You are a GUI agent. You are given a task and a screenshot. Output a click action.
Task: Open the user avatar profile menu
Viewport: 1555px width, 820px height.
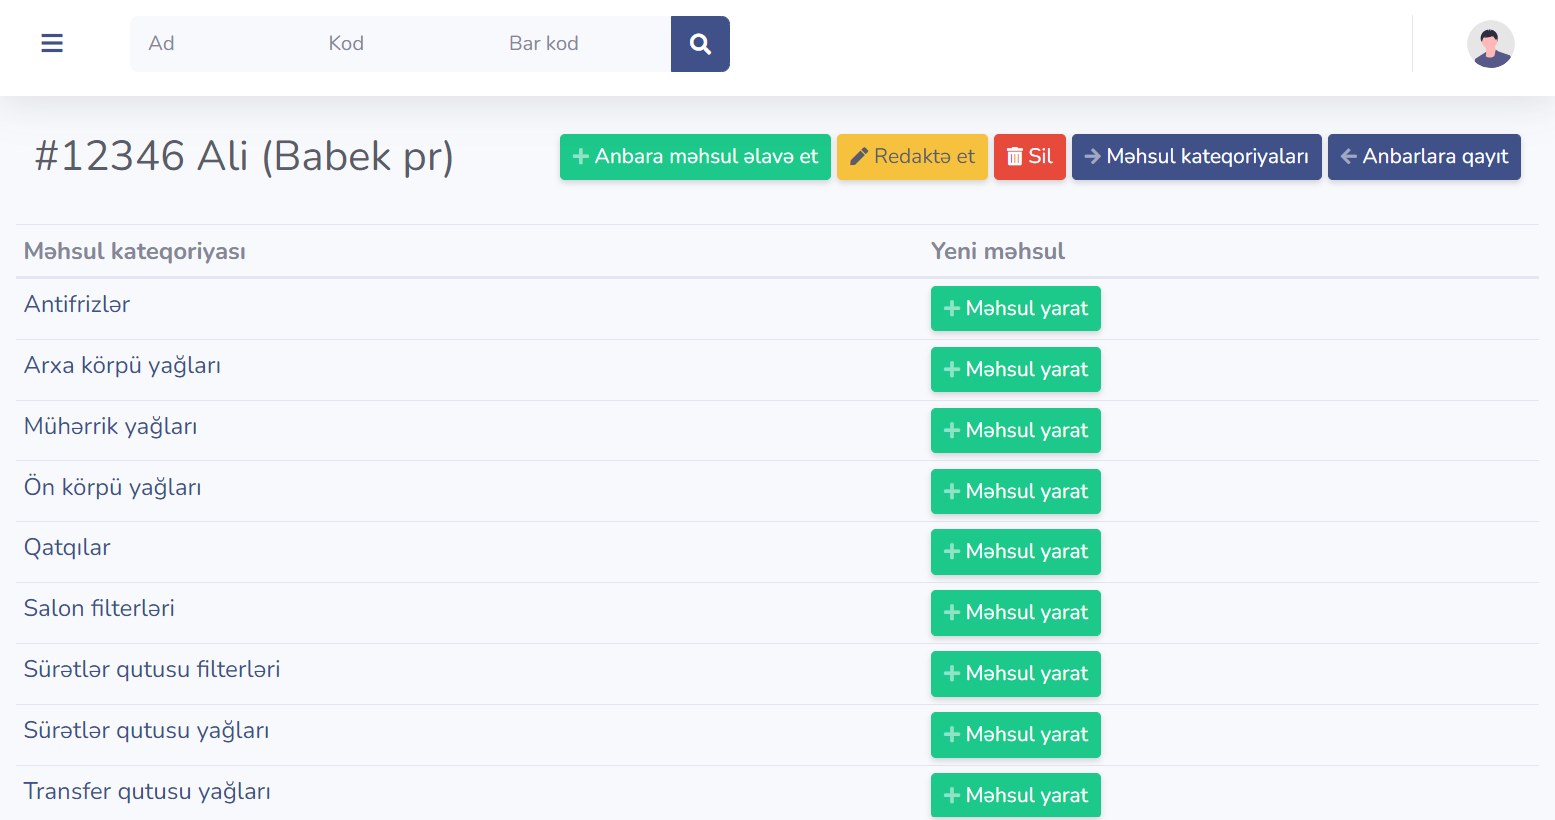point(1490,44)
